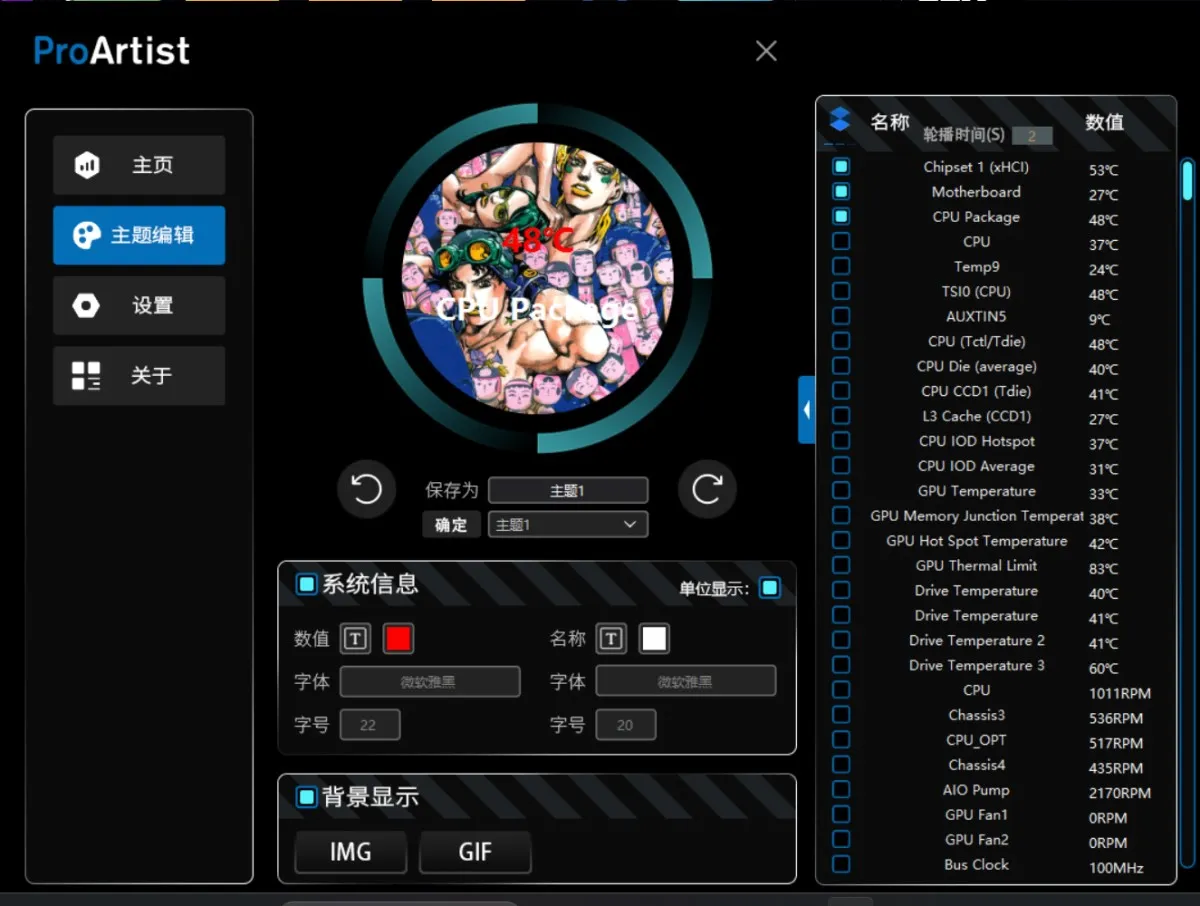Screen dimensions: 1200x906
Task: Click the GIF background button
Action: click(x=475, y=852)
